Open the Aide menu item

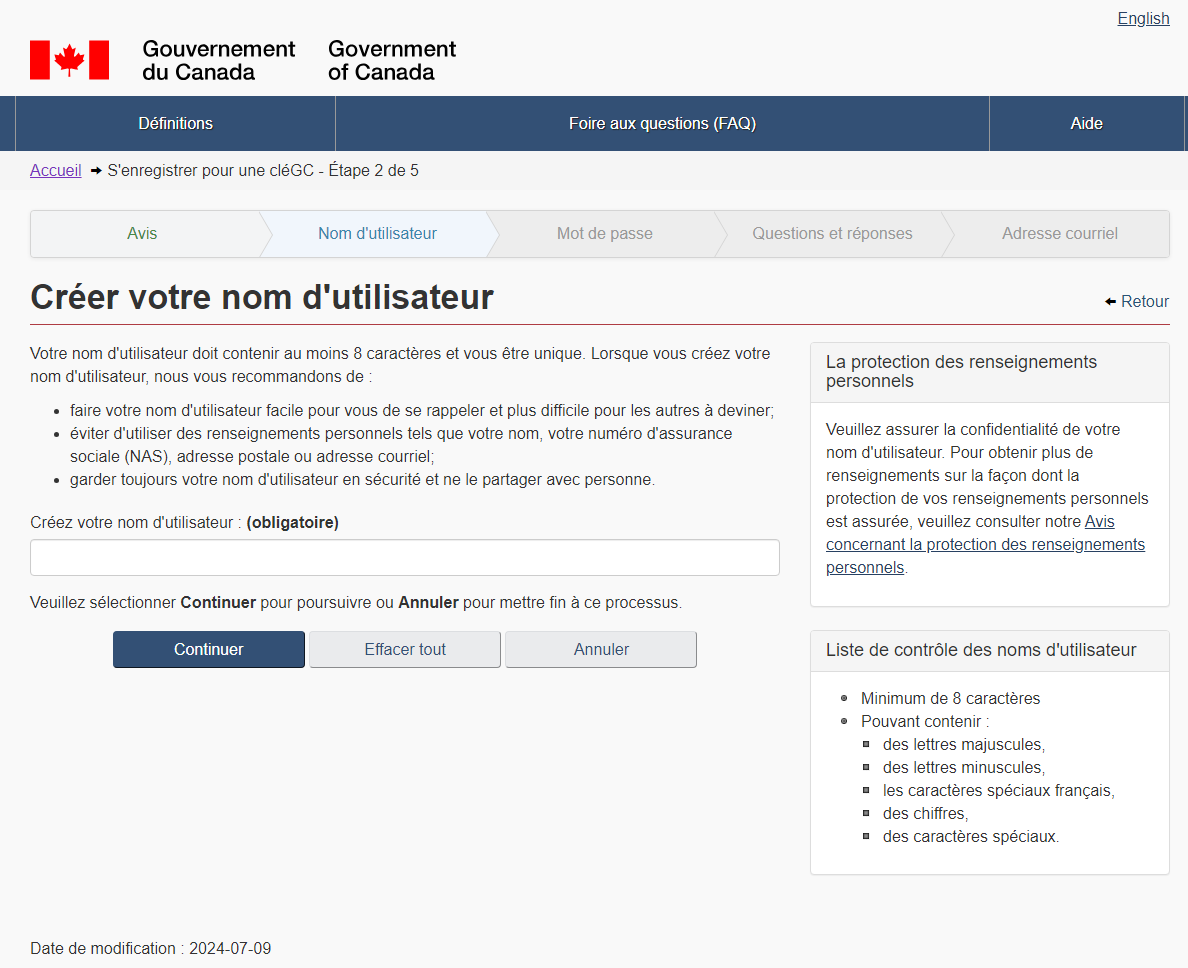click(1086, 124)
